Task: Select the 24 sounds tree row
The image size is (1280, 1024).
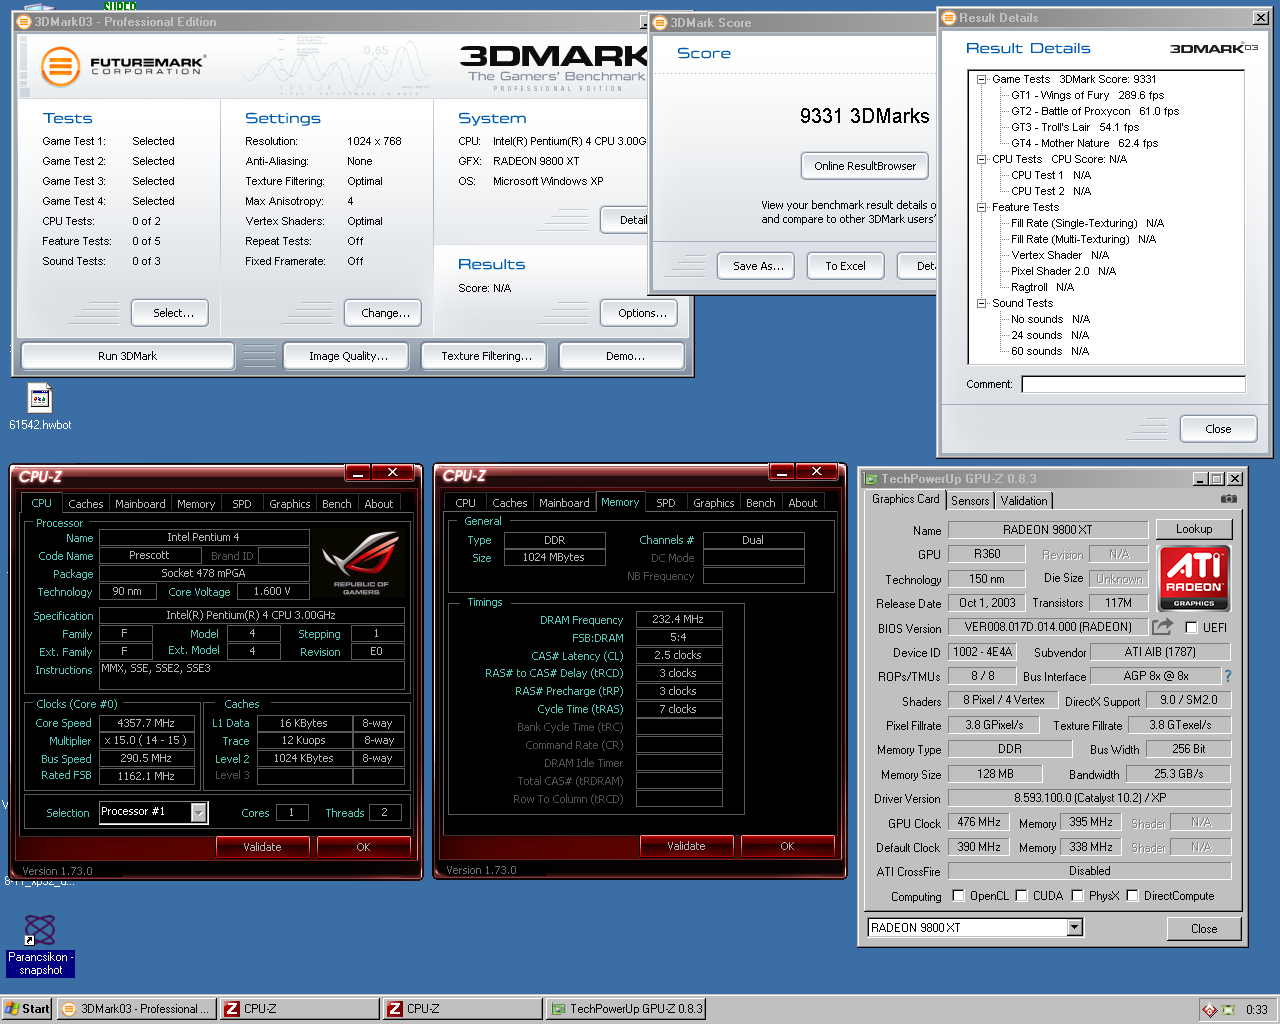Action: coord(1050,335)
